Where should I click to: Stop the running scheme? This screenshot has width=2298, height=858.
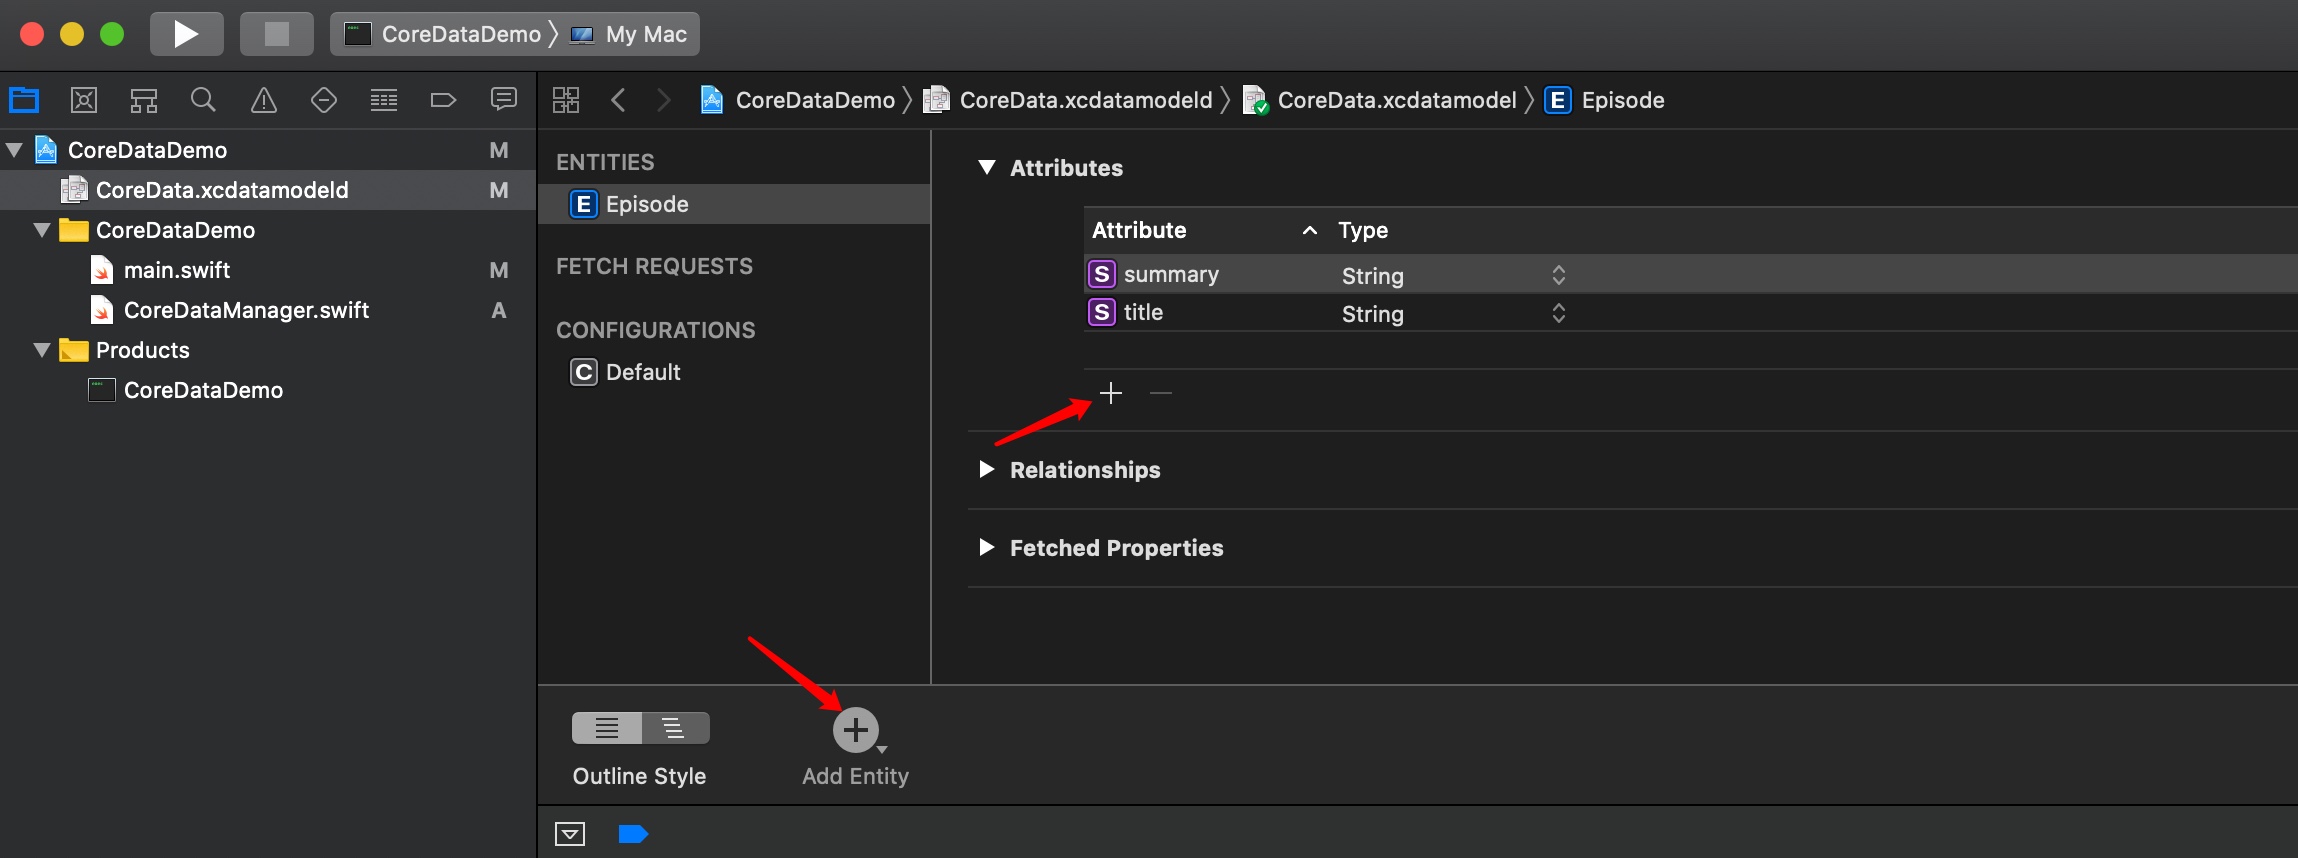pos(277,34)
